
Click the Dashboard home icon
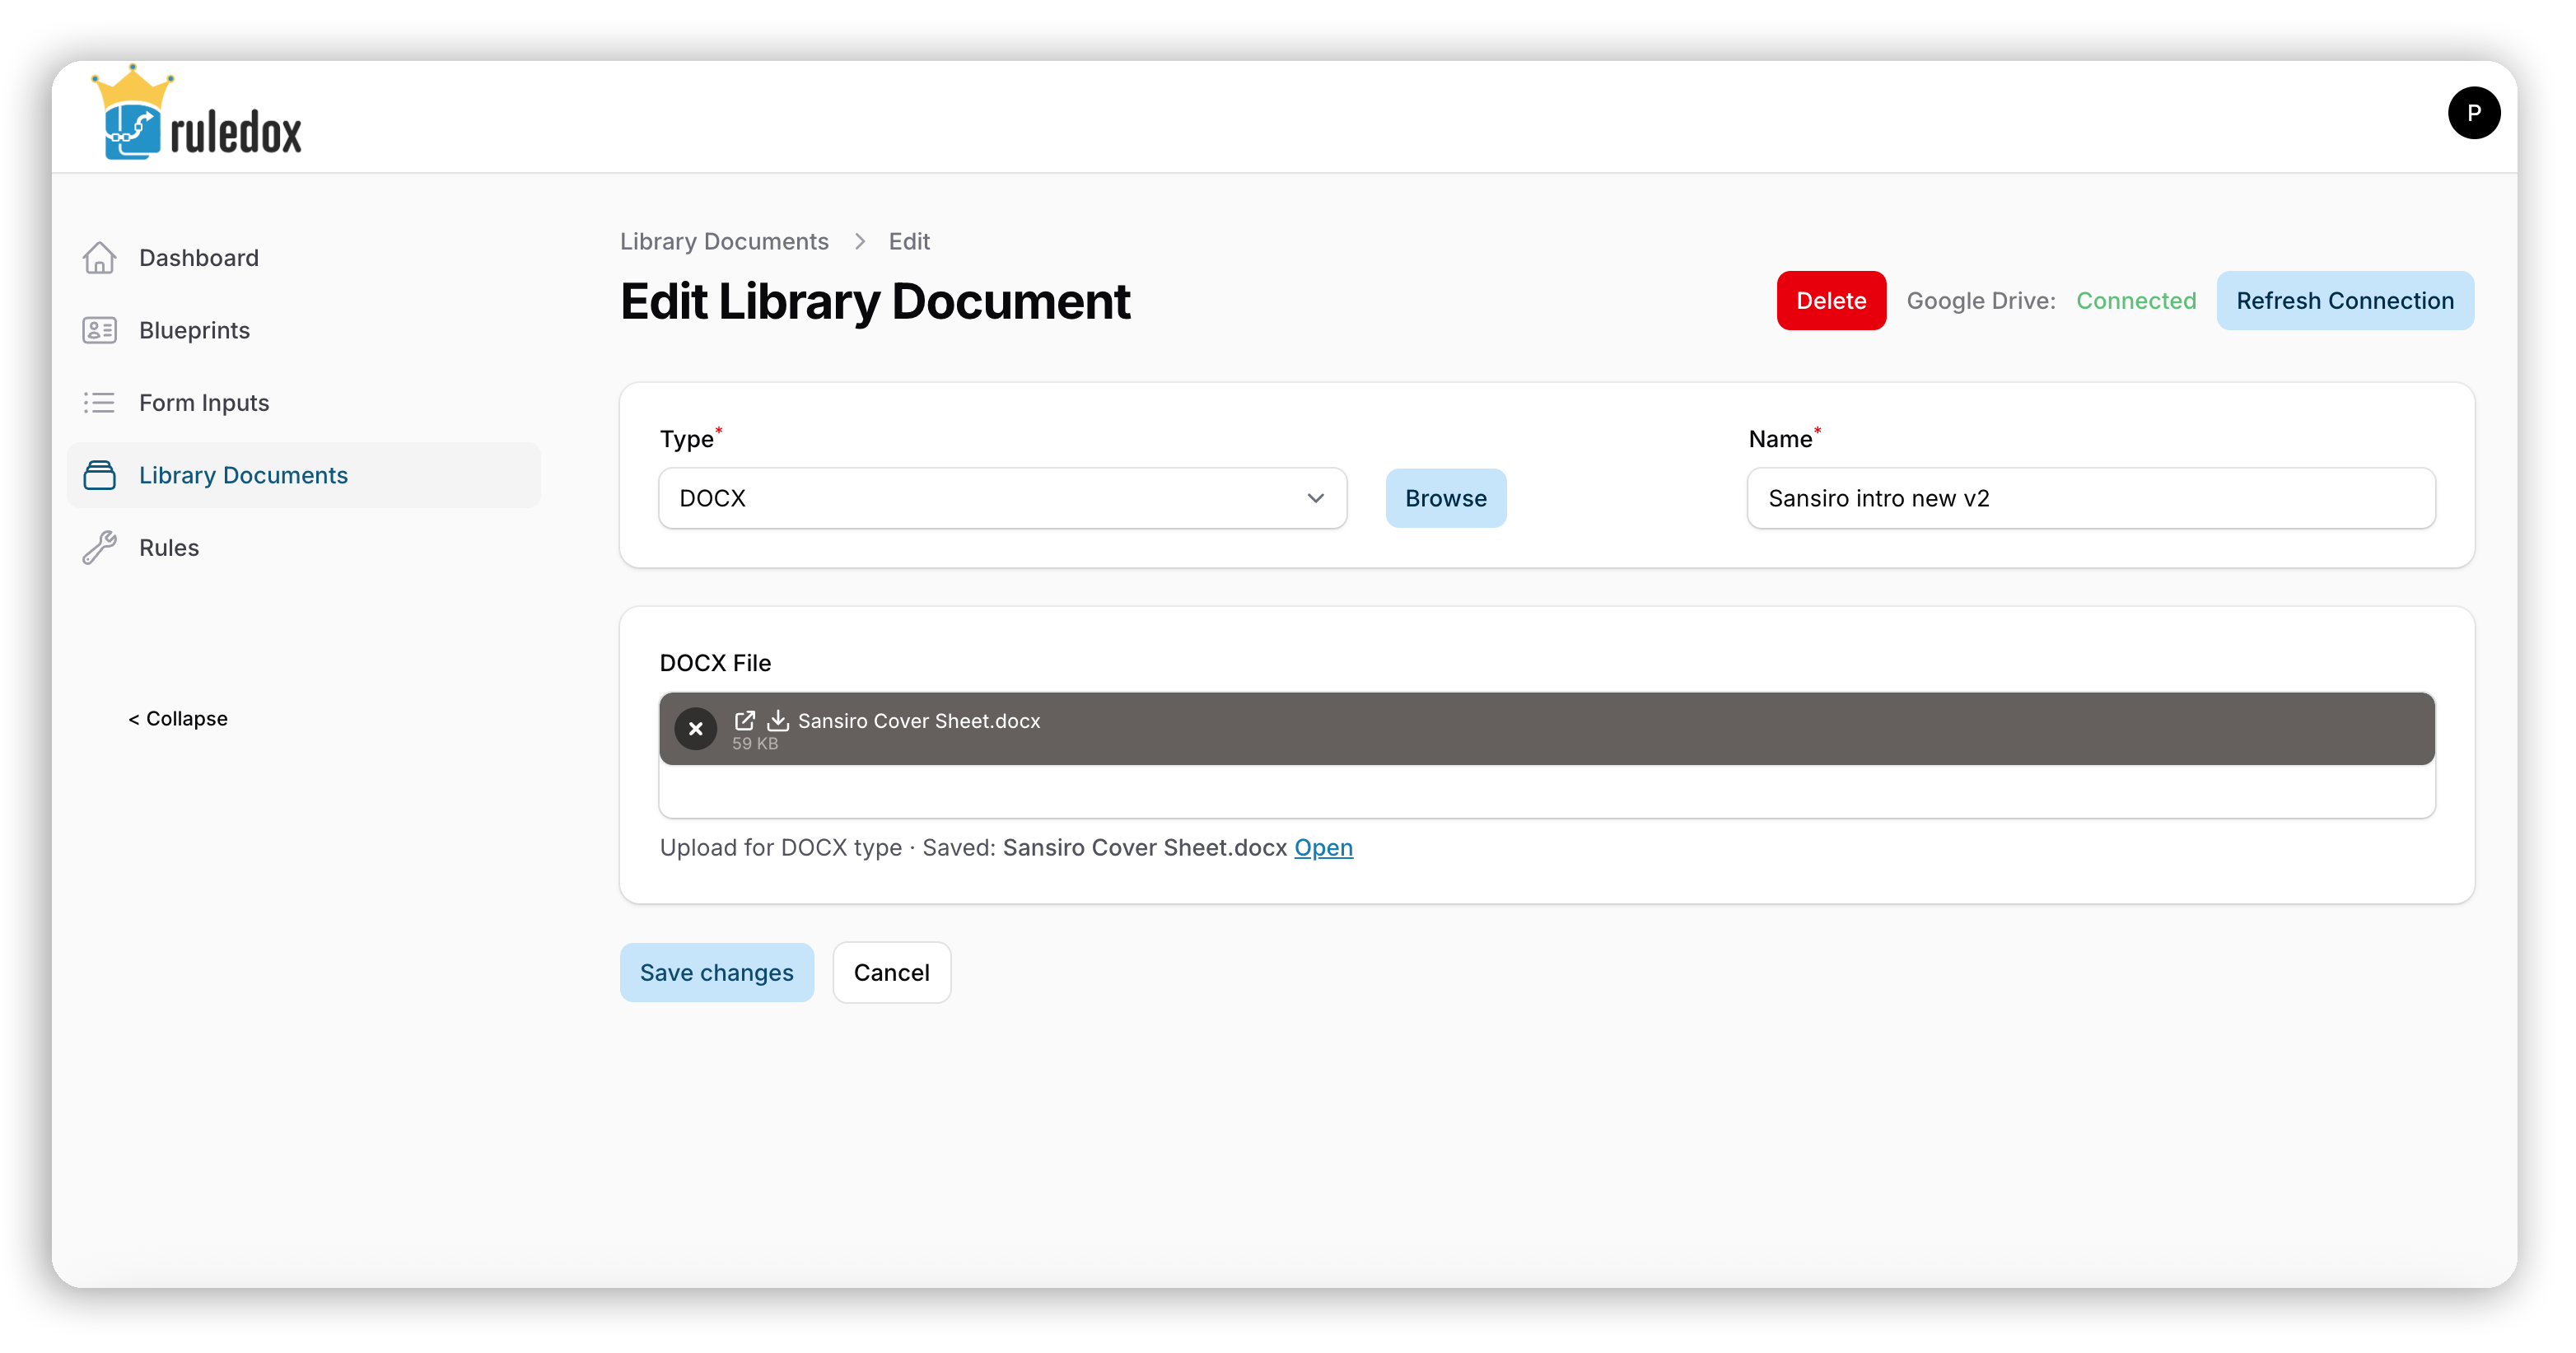tap(99, 258)
